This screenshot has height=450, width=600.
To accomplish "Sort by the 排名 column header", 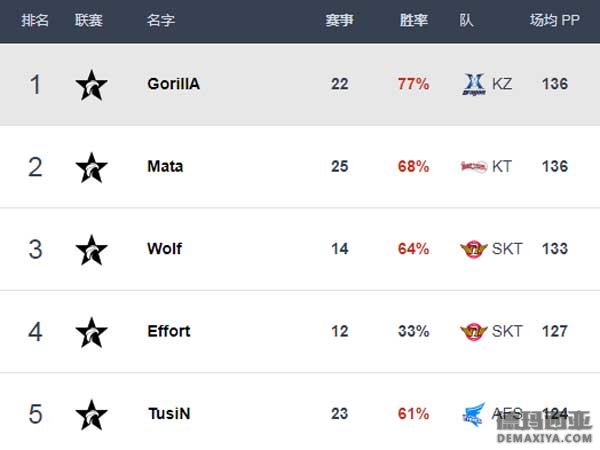I will (35, 20).
